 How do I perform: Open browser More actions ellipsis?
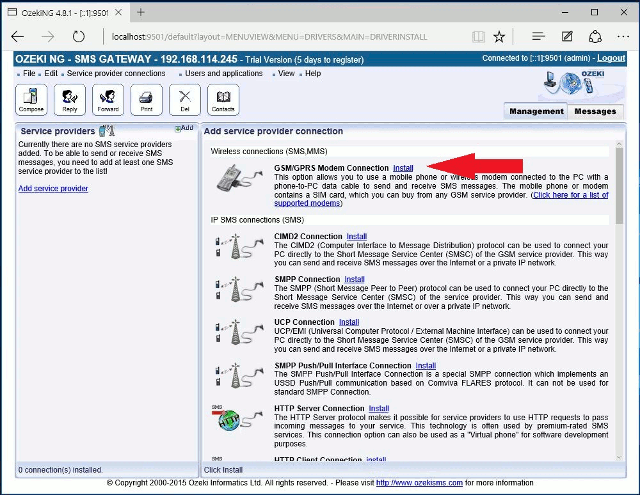click(x=623, y=37)
